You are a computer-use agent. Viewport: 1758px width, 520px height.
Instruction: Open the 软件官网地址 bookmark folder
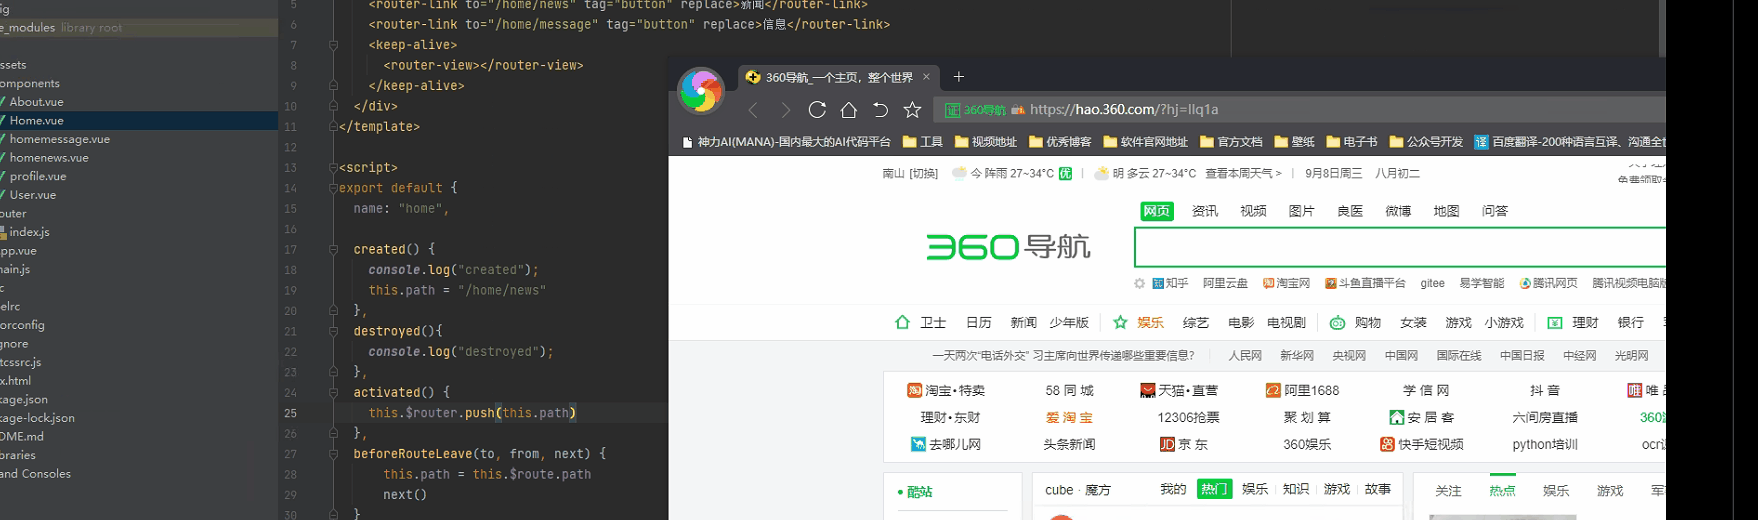pyautogui.click(x=1146, y=142)
